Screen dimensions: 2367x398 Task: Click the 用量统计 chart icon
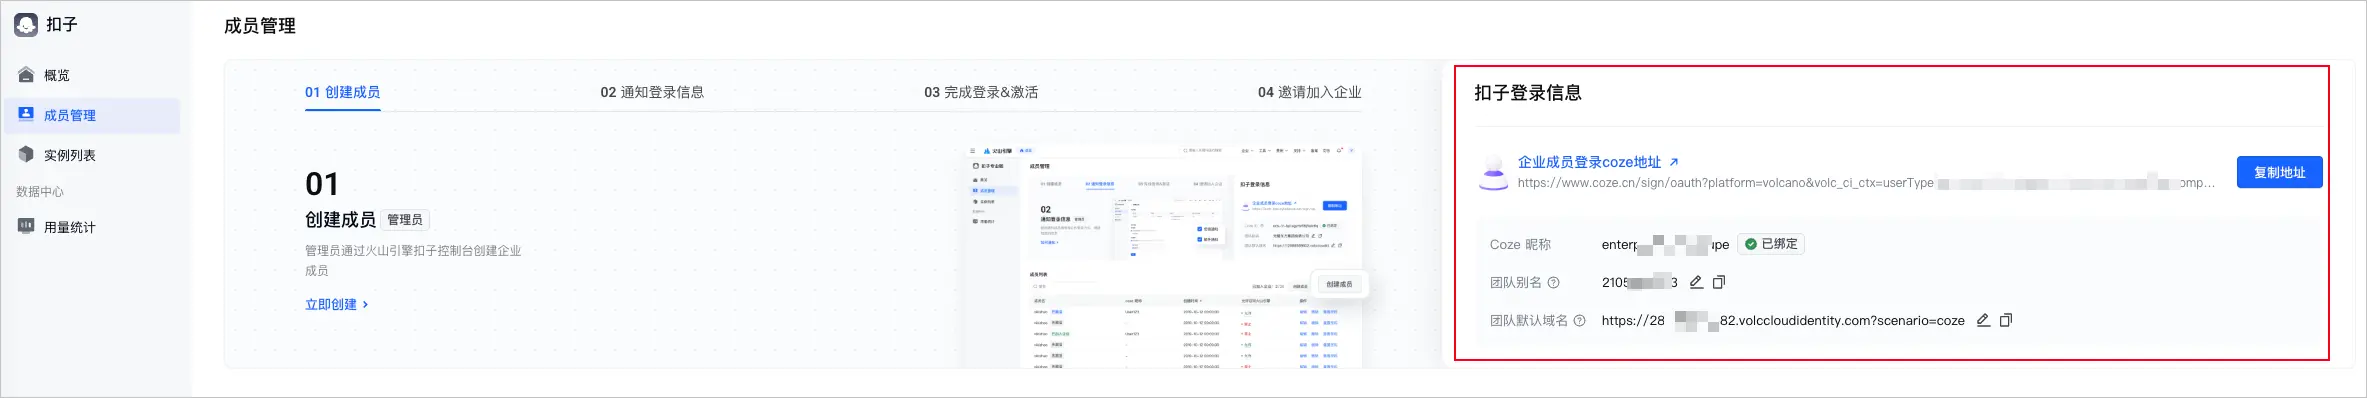coord(26,226)
